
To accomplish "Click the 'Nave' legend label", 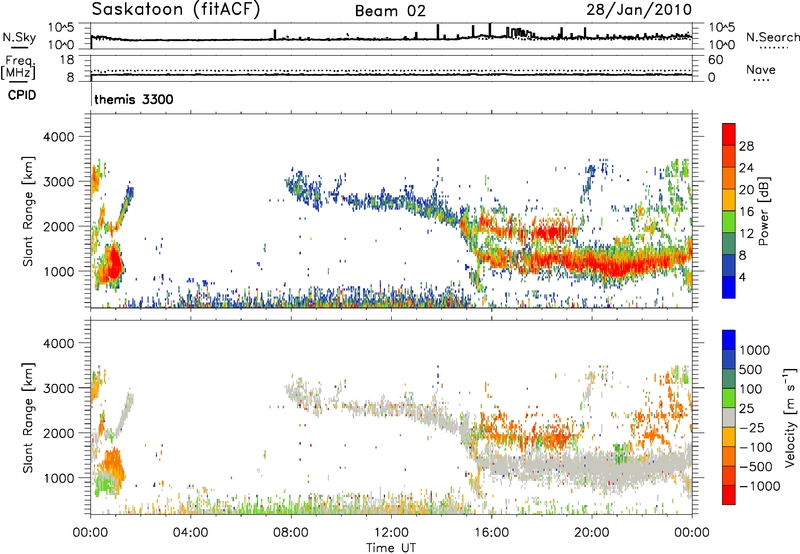I will [761, 69].
